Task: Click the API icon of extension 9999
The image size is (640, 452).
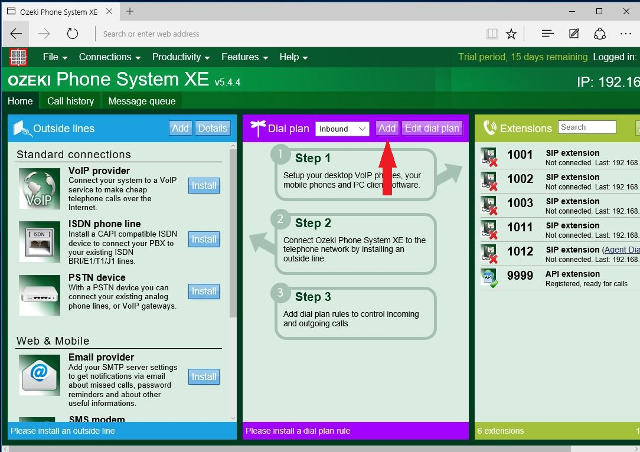Action: tap(489, 278)
